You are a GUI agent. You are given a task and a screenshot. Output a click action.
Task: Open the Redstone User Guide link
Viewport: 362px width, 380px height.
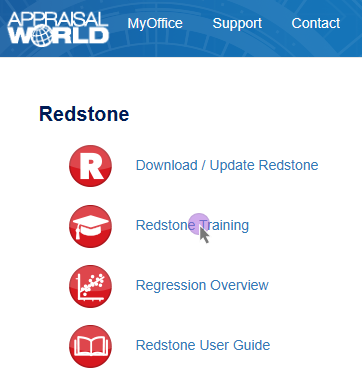click(x=203, y=345)
